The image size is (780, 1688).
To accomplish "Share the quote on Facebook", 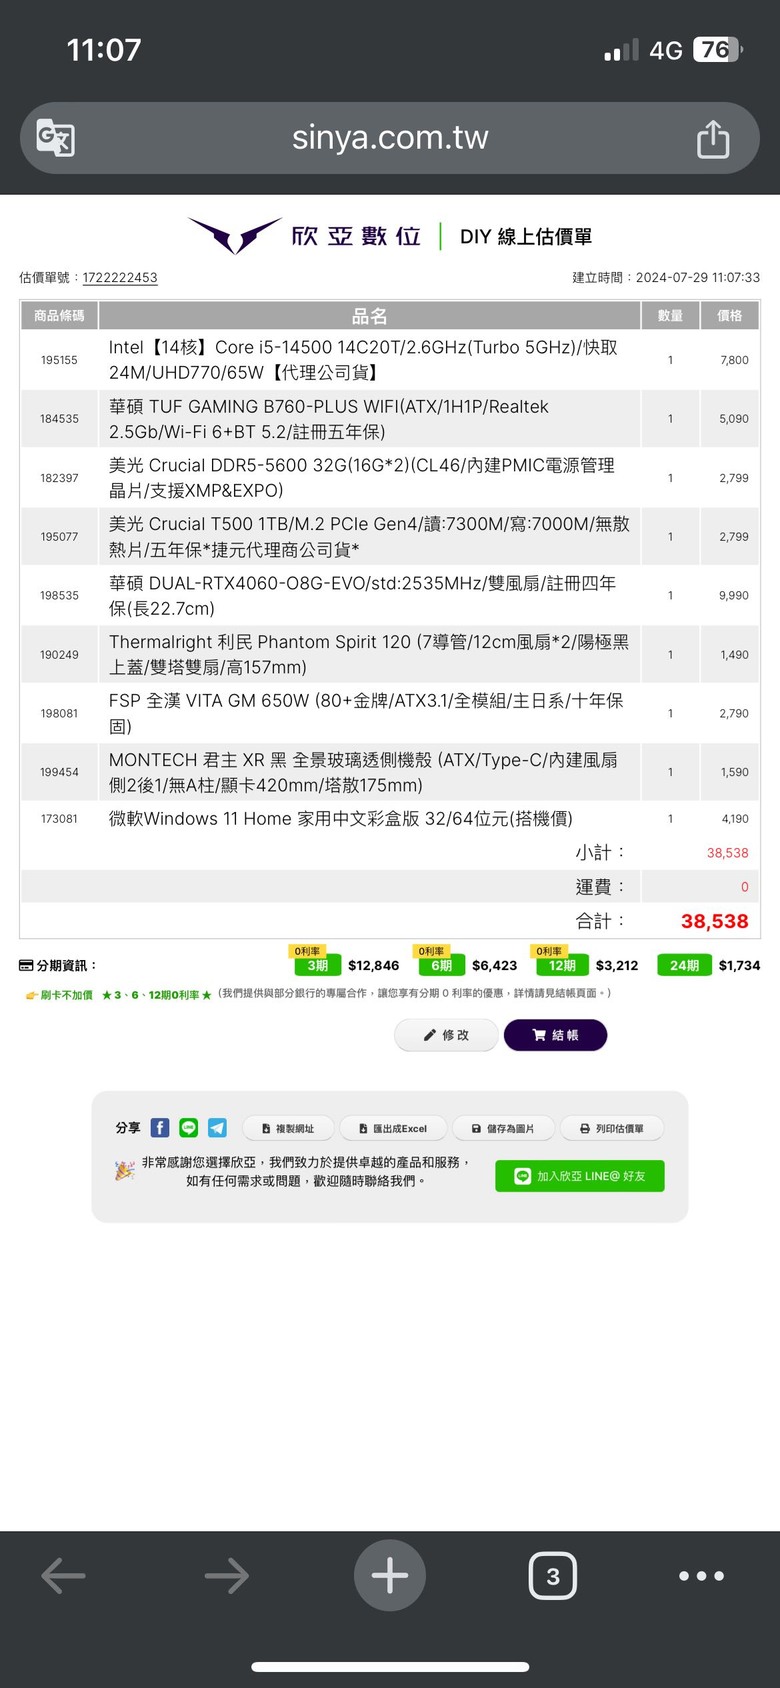I will click(x=160, y=1128).
